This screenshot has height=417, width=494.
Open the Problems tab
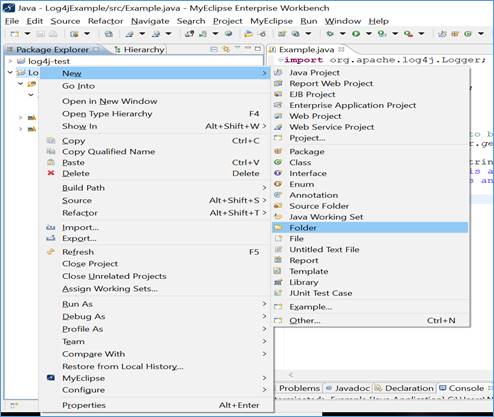[299, 388]
